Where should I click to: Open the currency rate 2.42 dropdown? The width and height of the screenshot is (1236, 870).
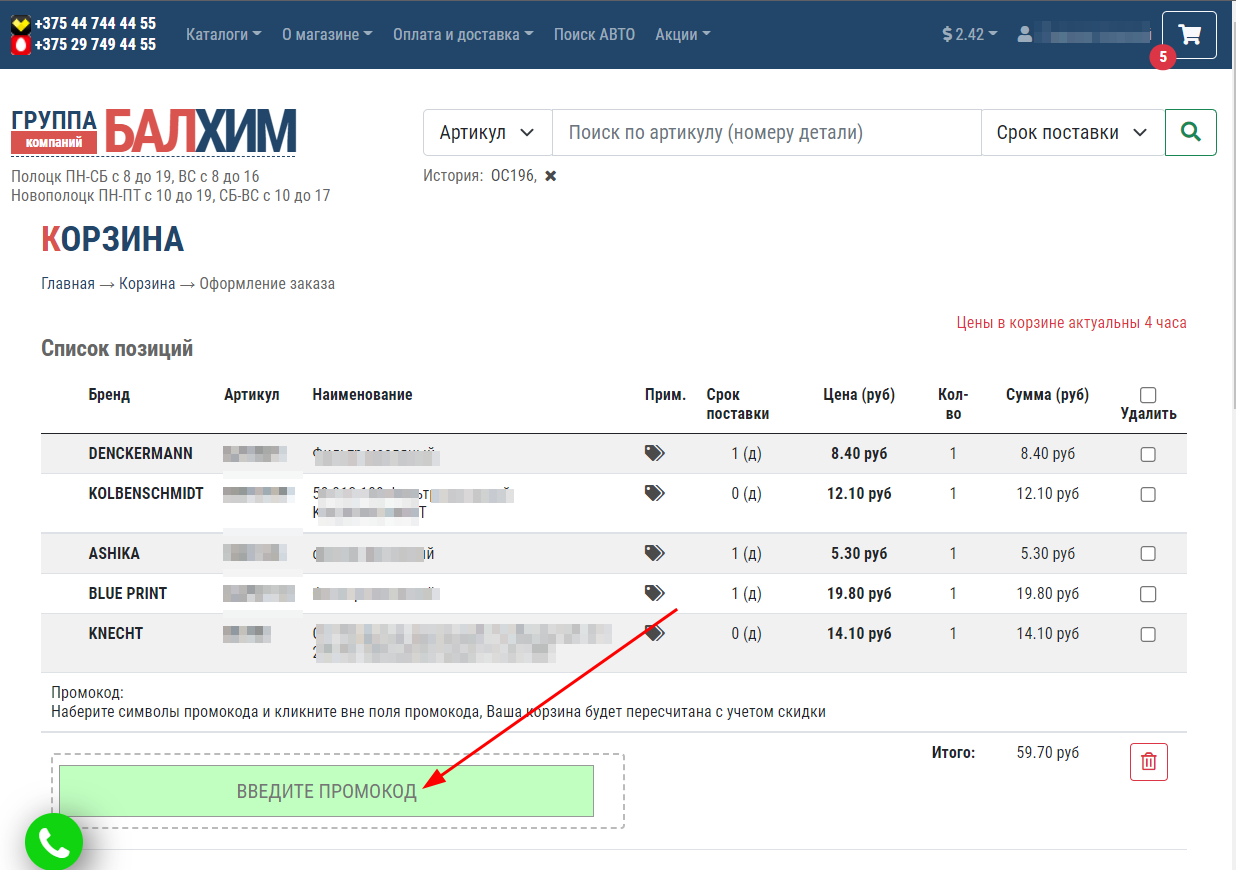[x=969, y=34]
